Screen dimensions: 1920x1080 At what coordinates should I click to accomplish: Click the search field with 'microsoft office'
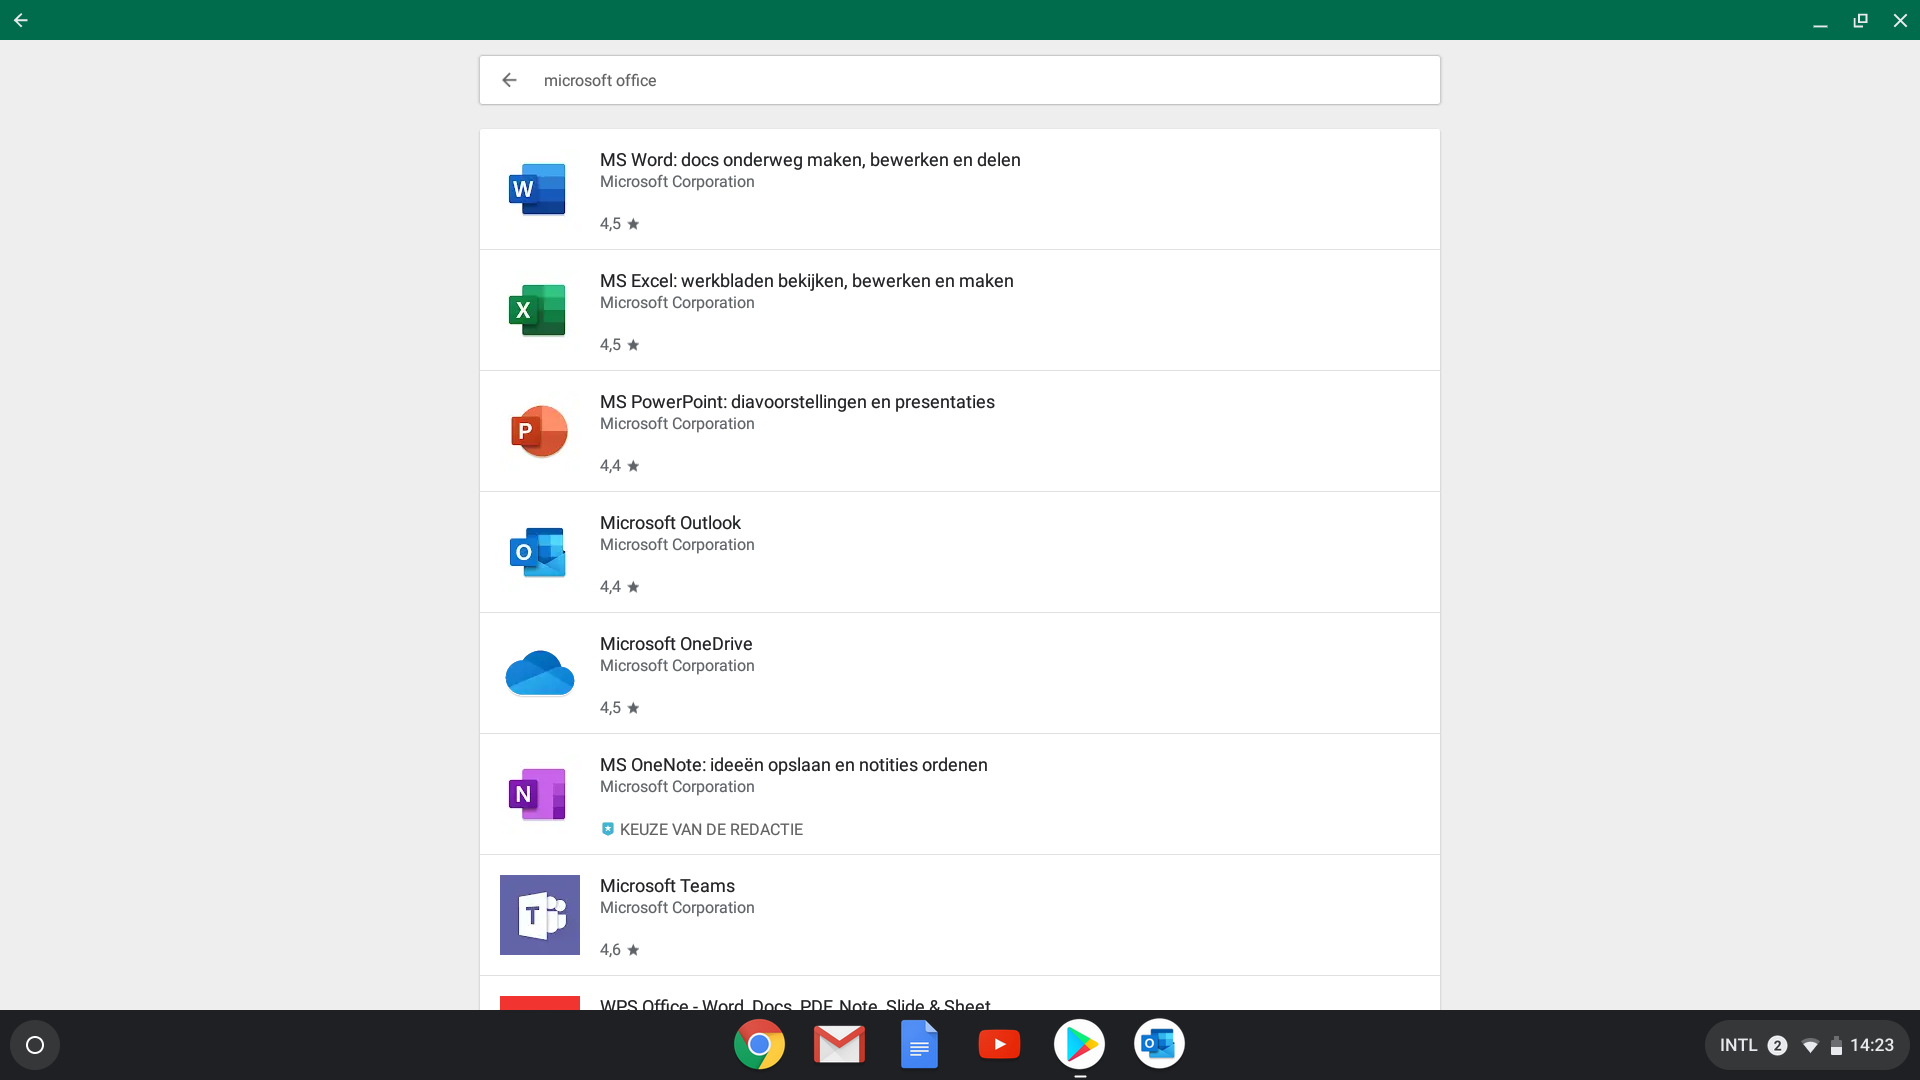(x=960, y=80)
